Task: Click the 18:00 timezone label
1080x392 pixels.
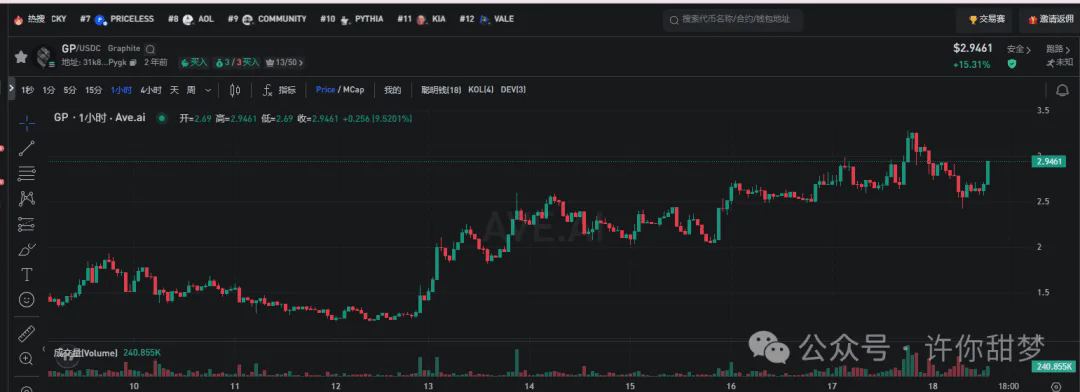Action: click(1008, 386)
